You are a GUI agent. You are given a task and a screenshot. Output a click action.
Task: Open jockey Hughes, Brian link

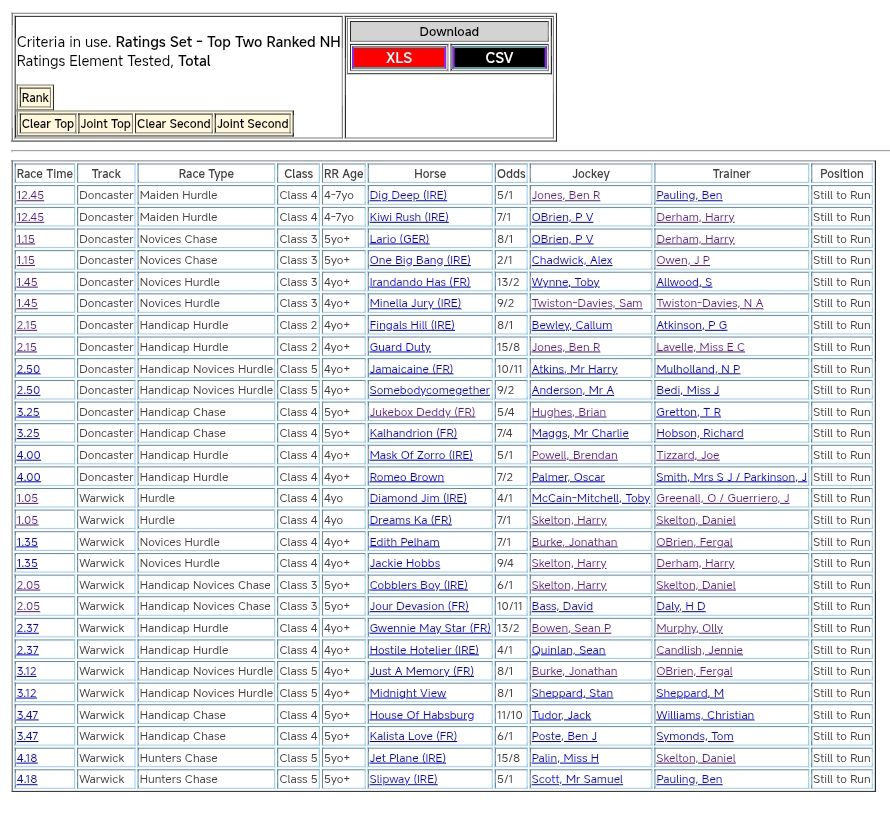click(x=568, y=412)
